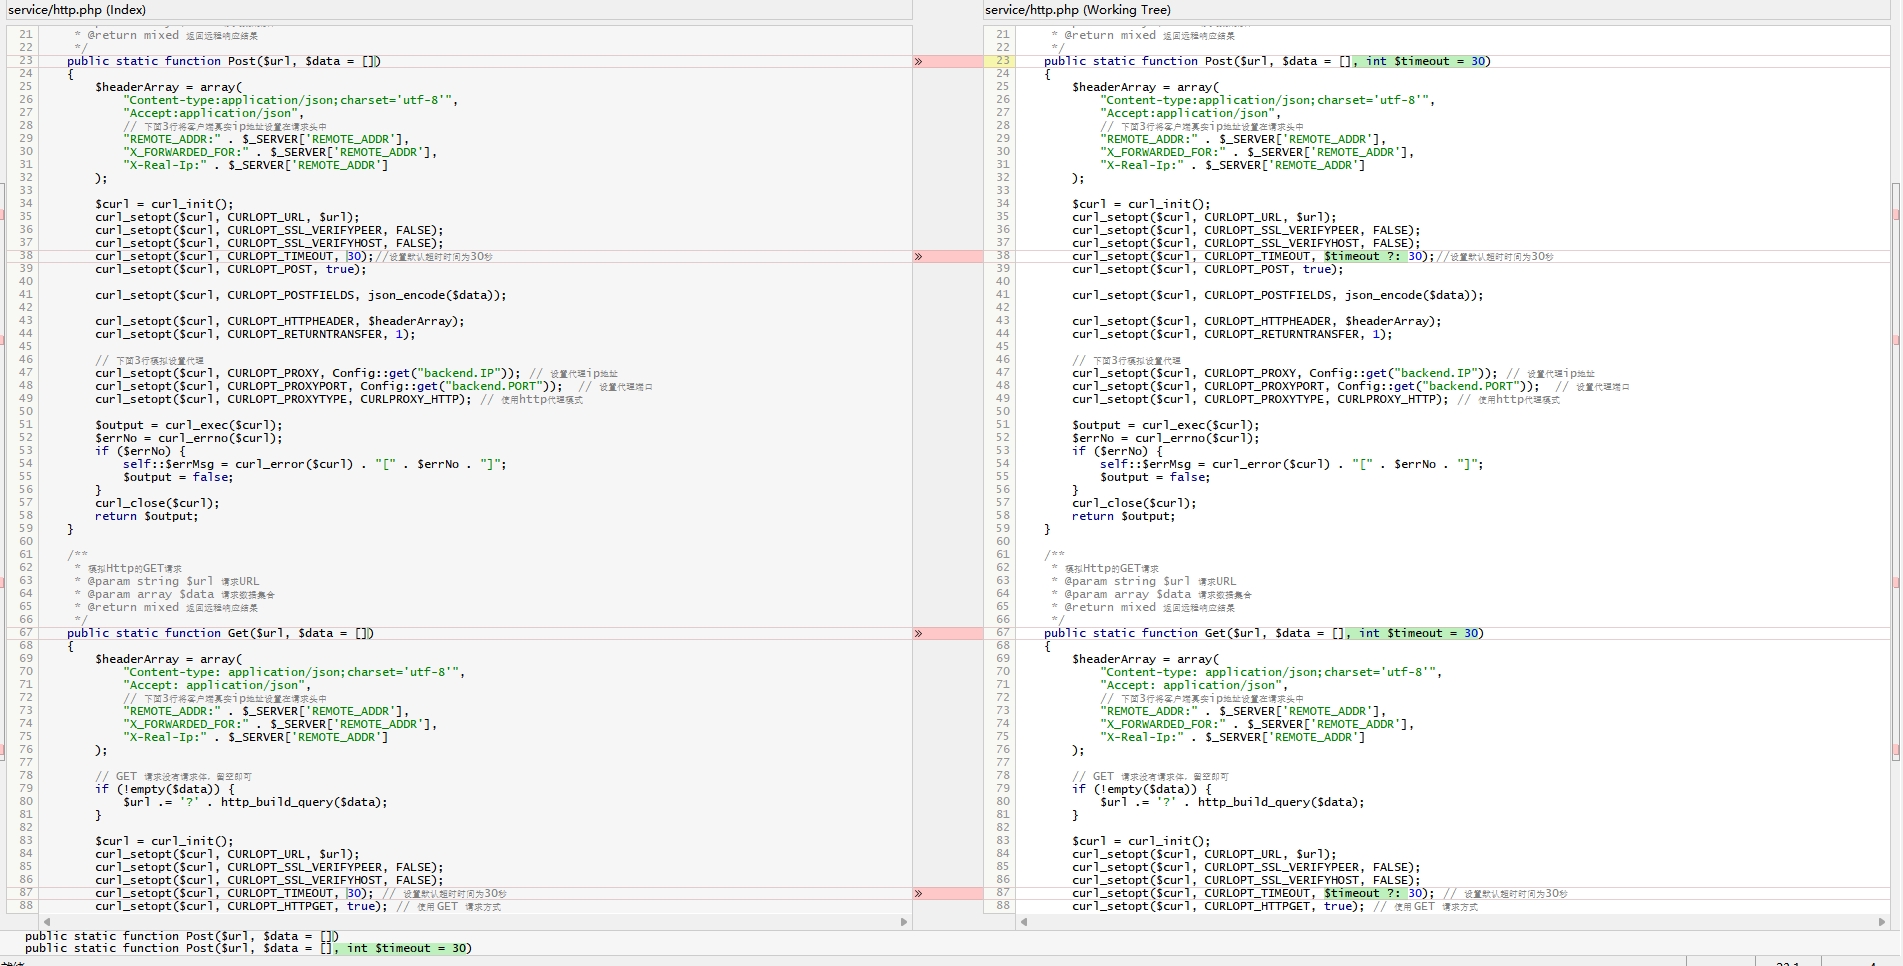Click the vertical scrollbar of the right pane
Image resolution: width=1903 pixels, height=966 pixels.
tap(1895, 470)
